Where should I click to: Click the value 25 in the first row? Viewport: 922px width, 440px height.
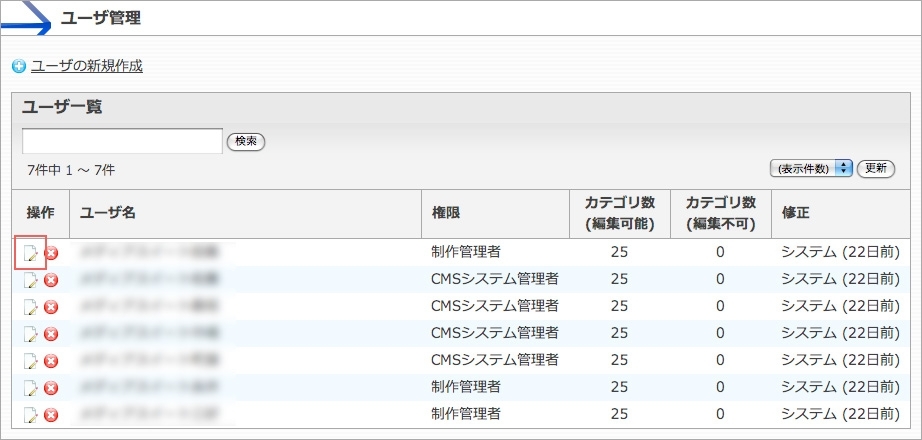tap(619, 252)
